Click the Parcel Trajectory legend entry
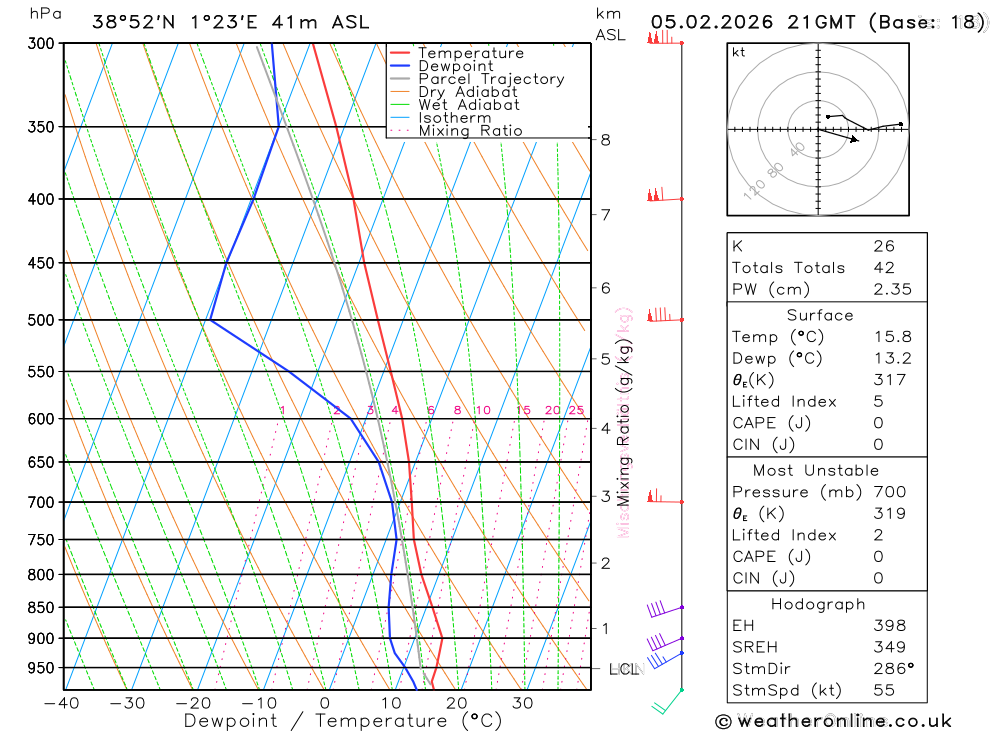The width and height of the screenshot is (1000, 733). [x=477, y=78]
